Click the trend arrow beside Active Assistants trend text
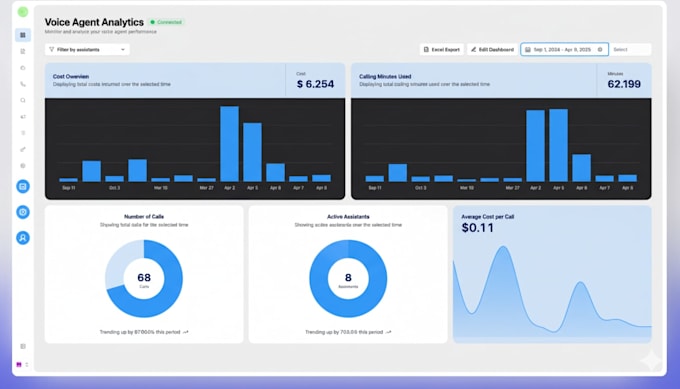This screenshot has height=389, width=680. [389, 332]
